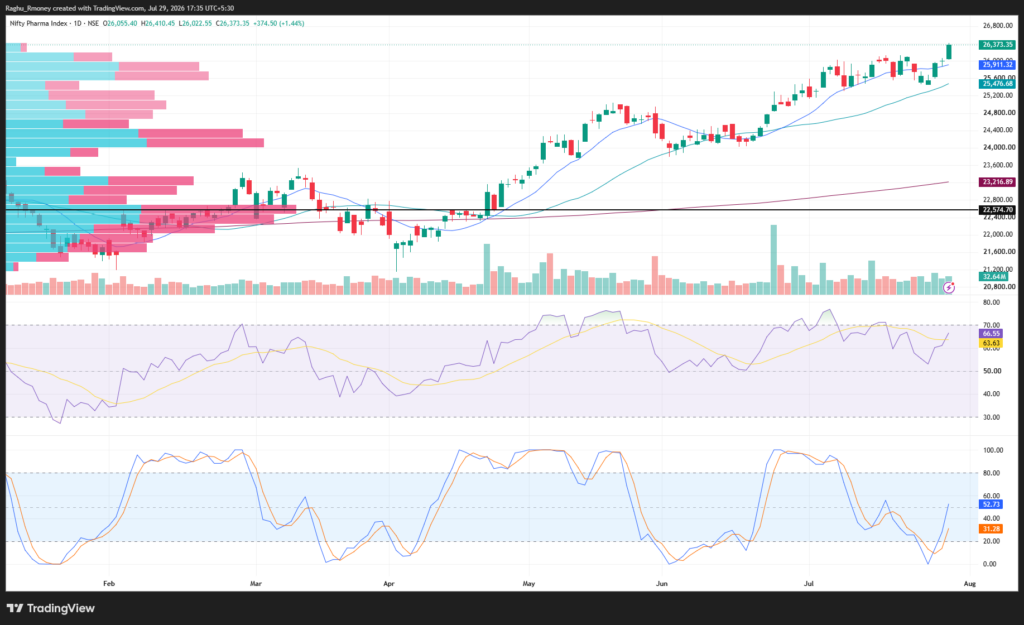Click the Jun date on time axis
The width and height of the screenshot is (1024, 625).
662,583
